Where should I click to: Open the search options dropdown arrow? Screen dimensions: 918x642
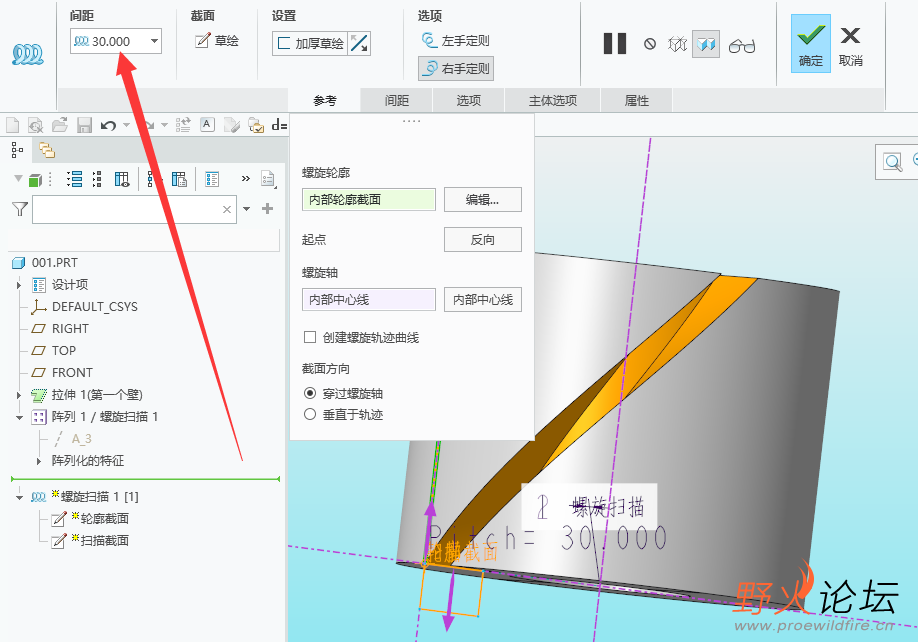[246, 209]
